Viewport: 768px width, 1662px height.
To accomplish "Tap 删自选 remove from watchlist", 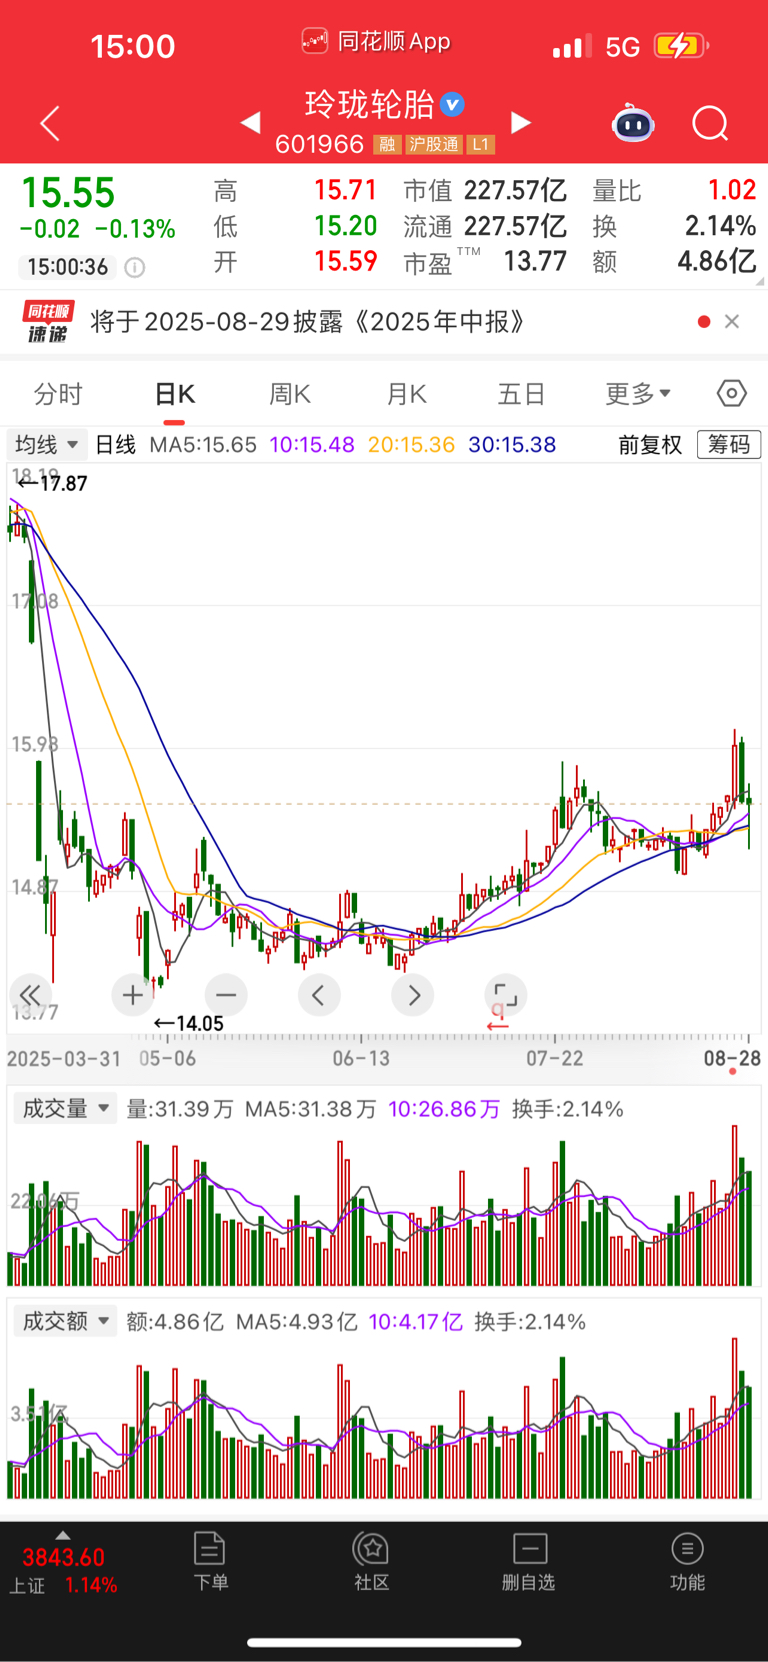I will click(x=529, y=1561).
